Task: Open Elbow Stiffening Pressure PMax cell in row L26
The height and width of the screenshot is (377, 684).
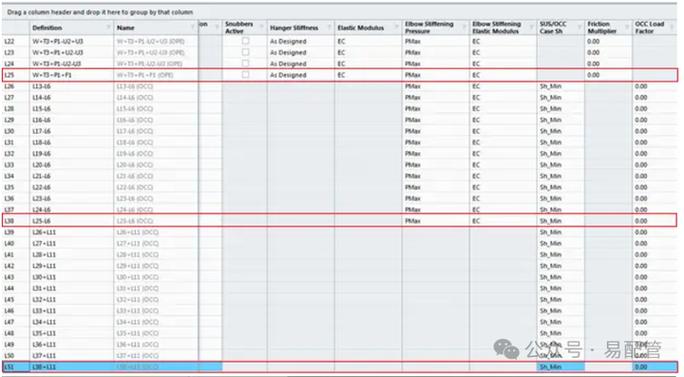Action: click(x=436, y=86)
